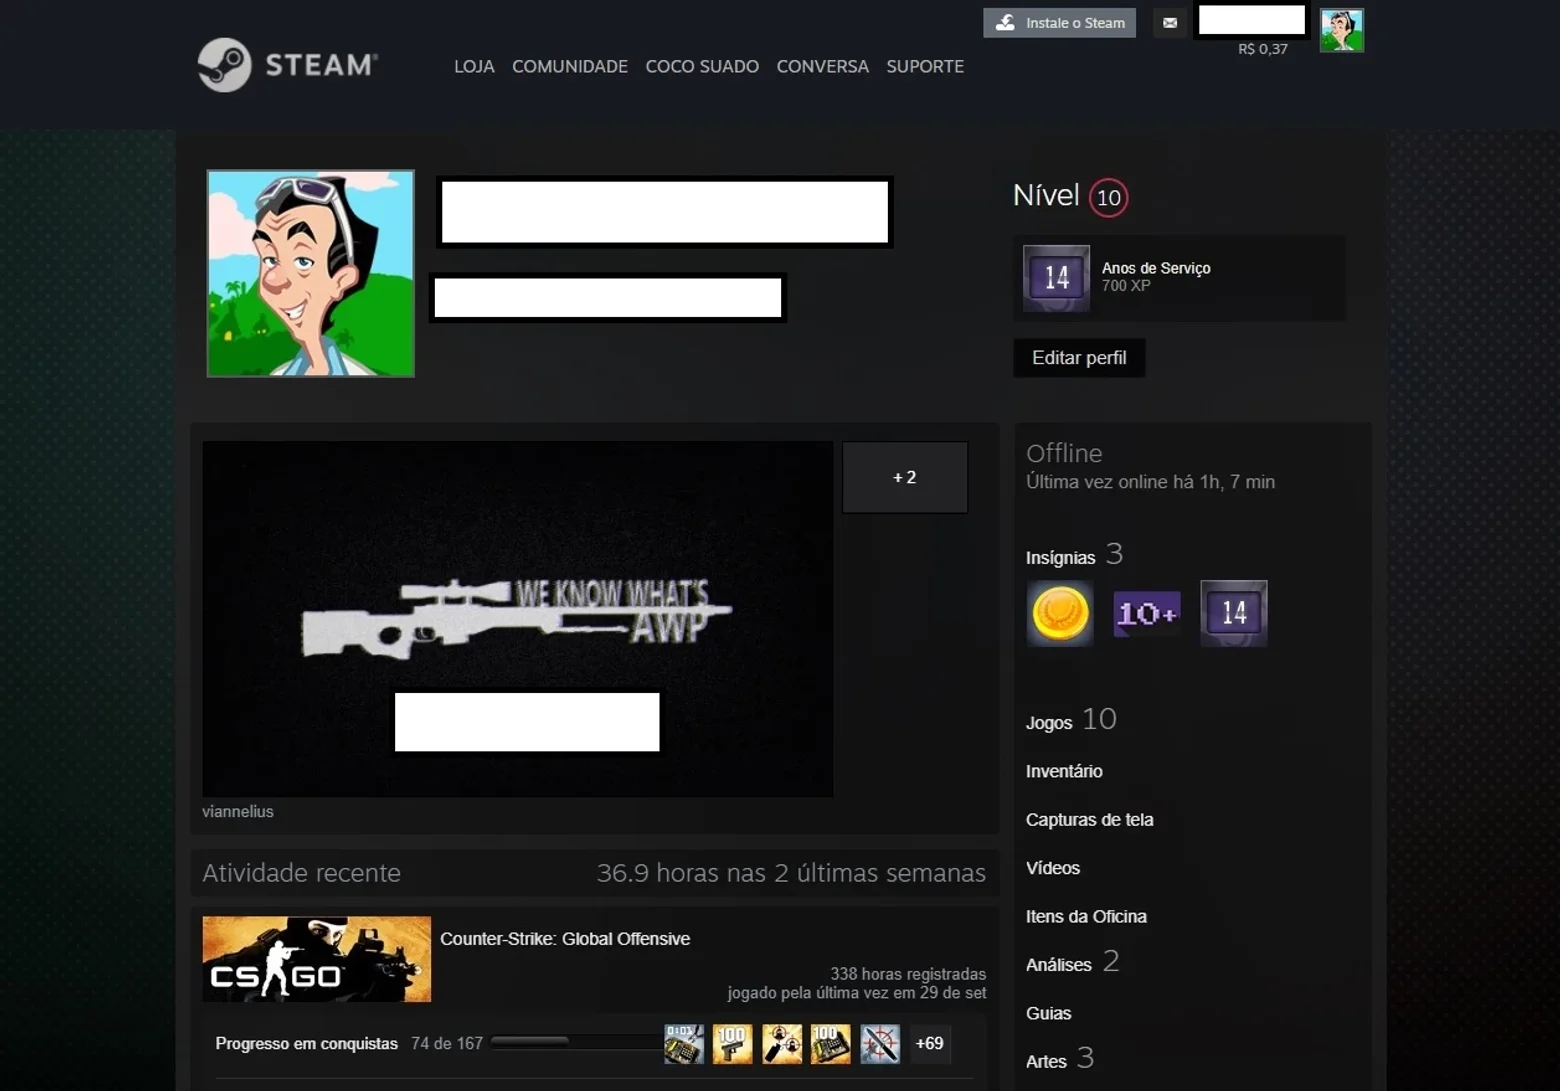
Task: Click the Instale o Steam button
Action: (x=1060, y=22)
